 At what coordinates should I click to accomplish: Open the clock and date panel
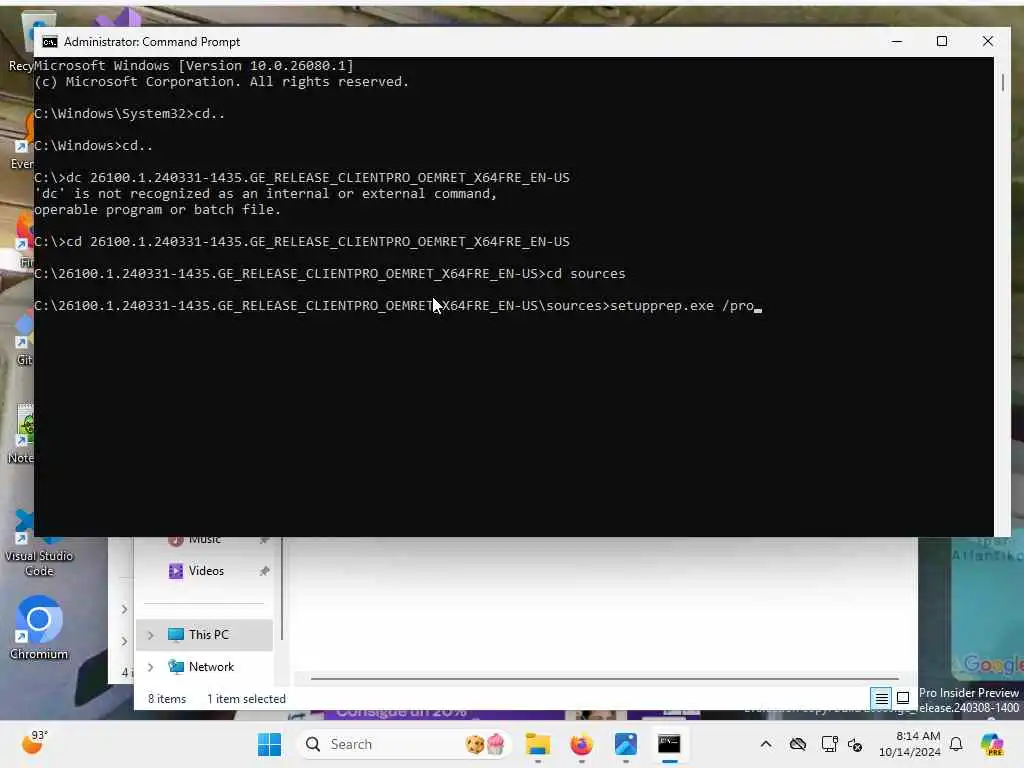point(910,744)
